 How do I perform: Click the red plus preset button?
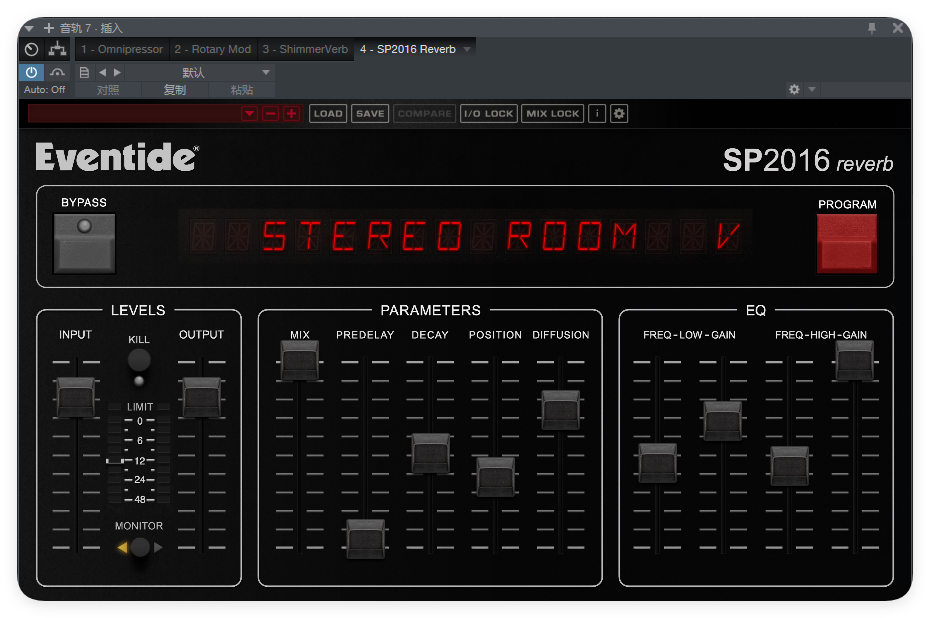292,113
